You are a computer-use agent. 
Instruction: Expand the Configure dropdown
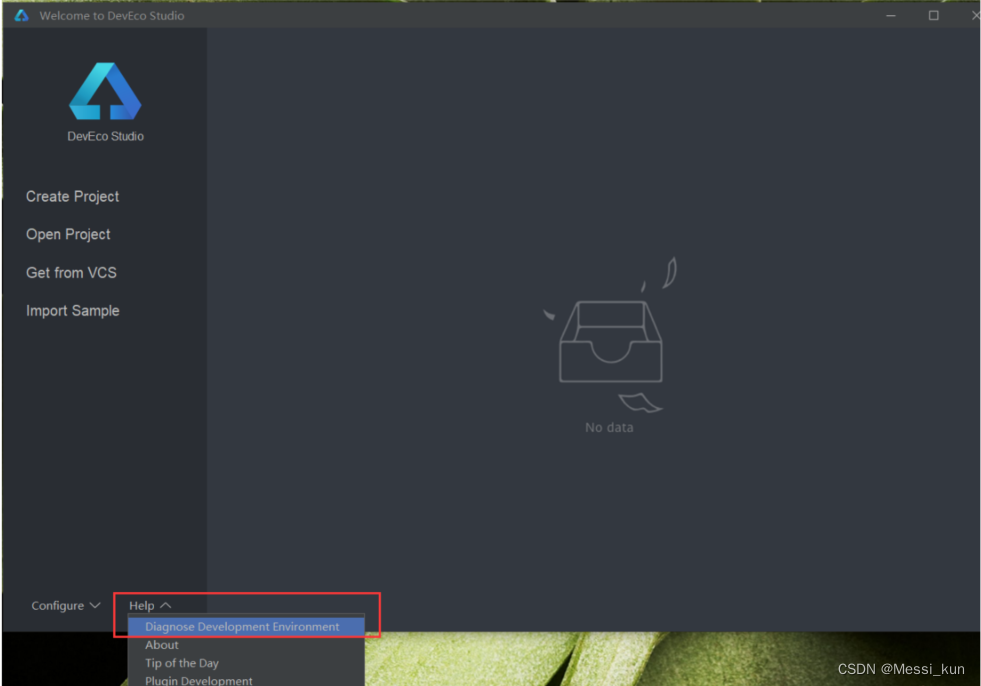[66, 606]
